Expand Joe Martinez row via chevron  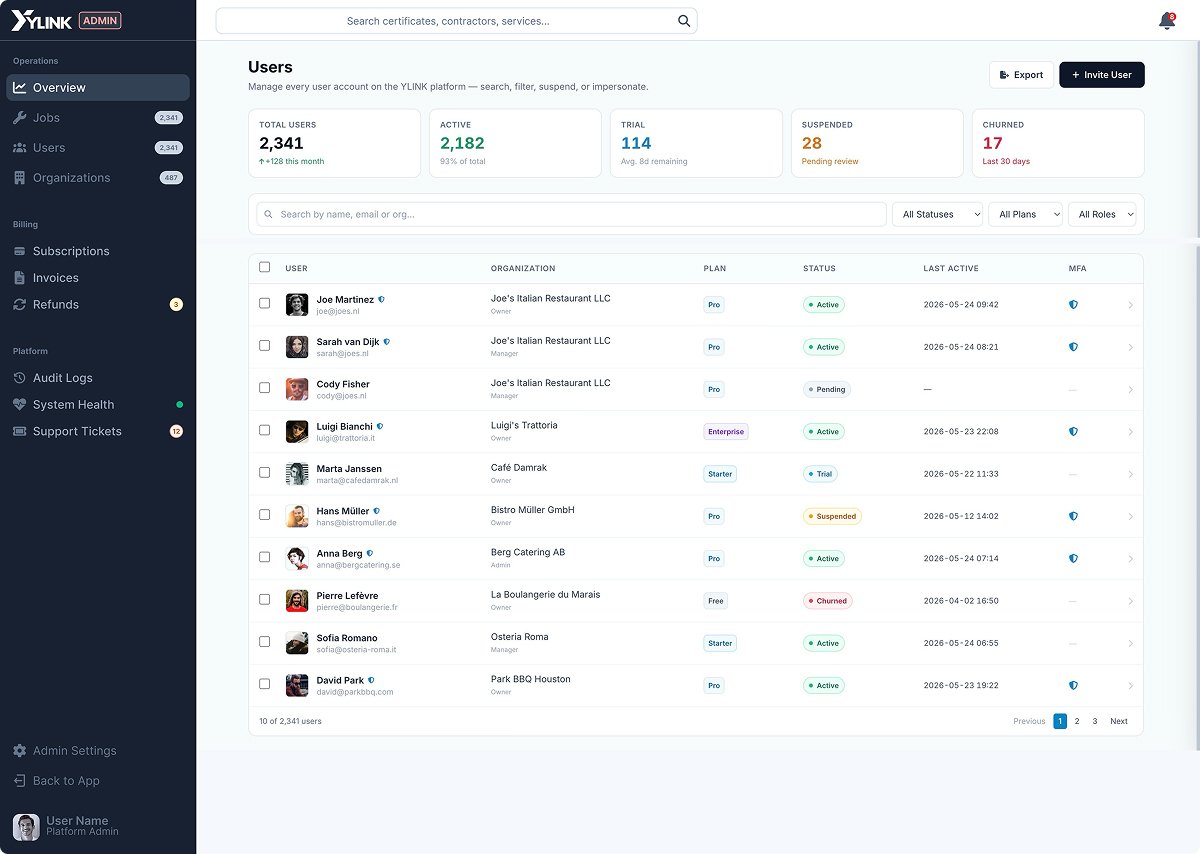1130,305
